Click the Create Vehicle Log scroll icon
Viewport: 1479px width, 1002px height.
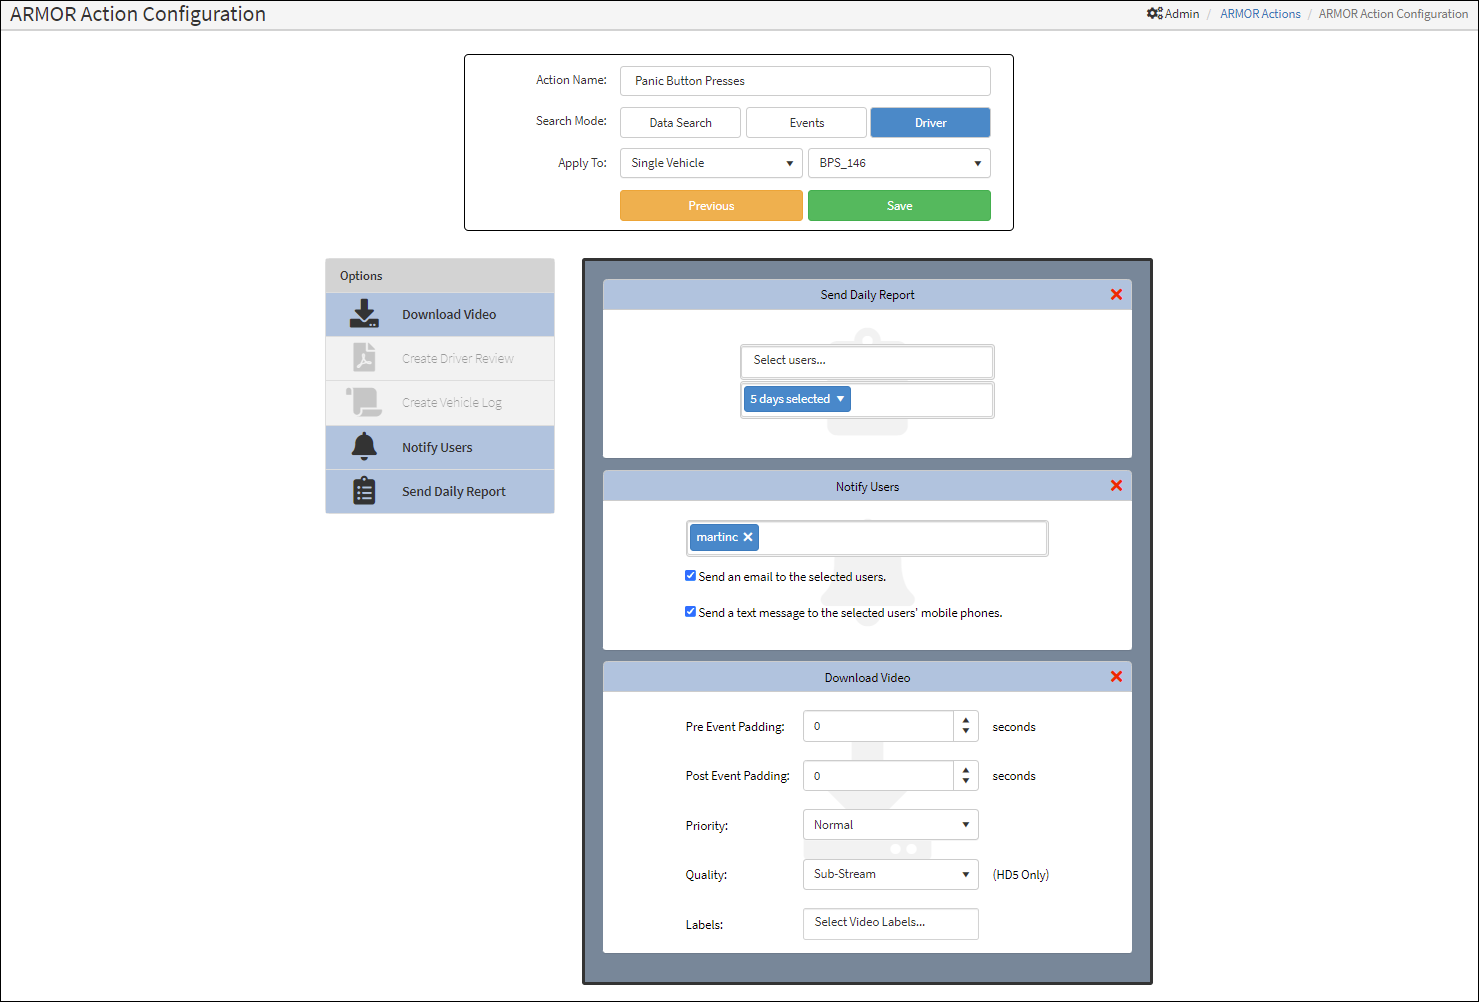(364, 402)
